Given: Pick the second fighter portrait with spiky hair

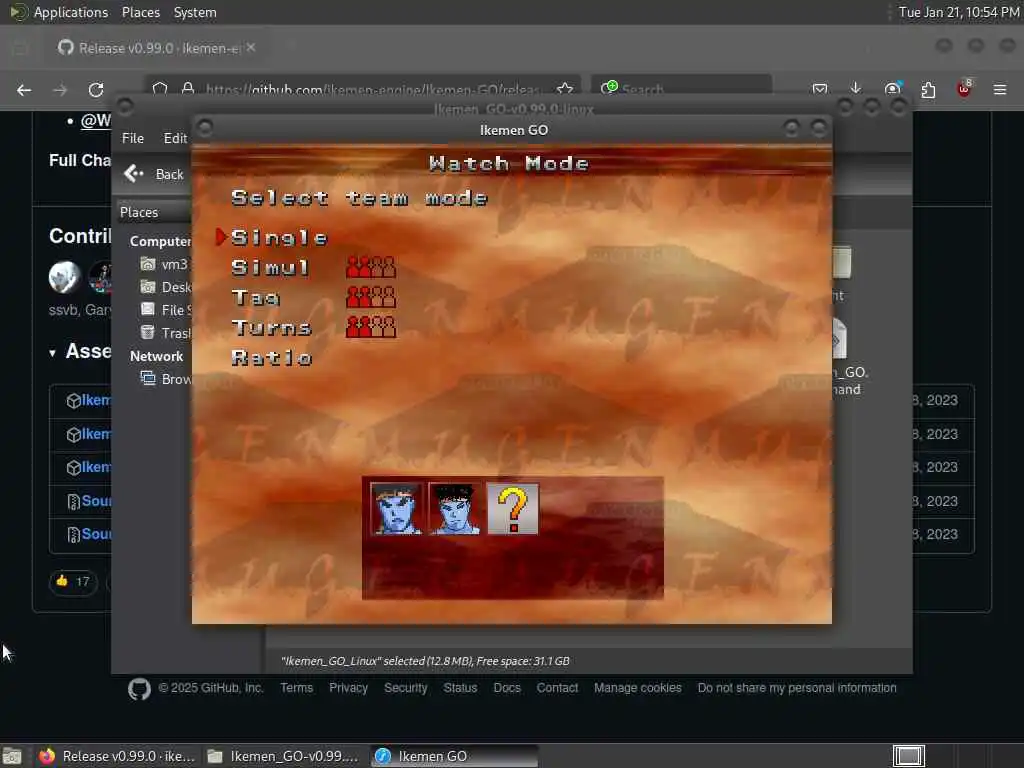Looking at the screenshot, I should tap(454, 509).
